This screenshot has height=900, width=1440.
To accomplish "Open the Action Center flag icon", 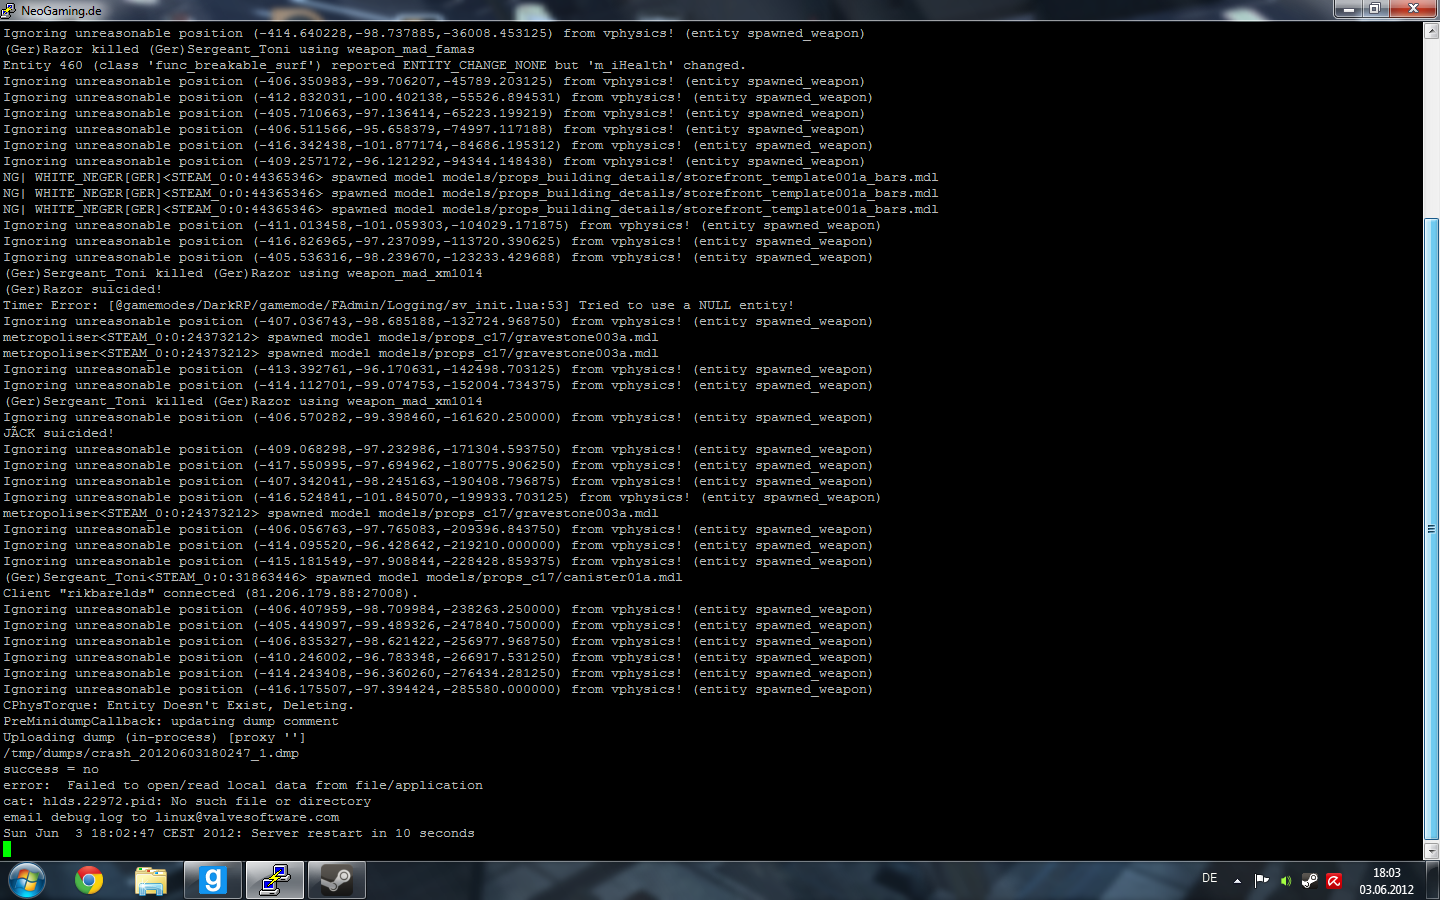I will 1261,881.
